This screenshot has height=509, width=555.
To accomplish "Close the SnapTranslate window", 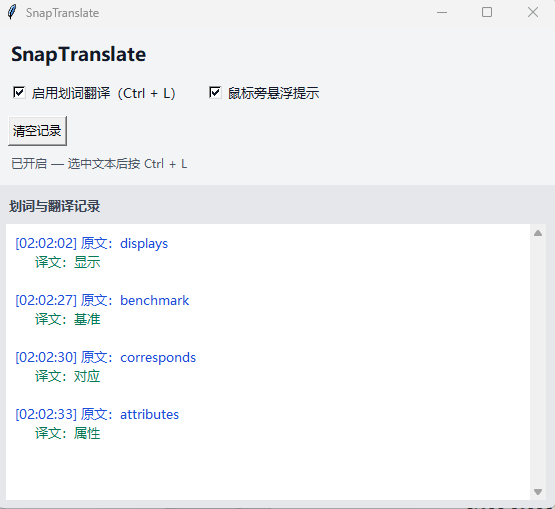I will click(x=533, y=12).
